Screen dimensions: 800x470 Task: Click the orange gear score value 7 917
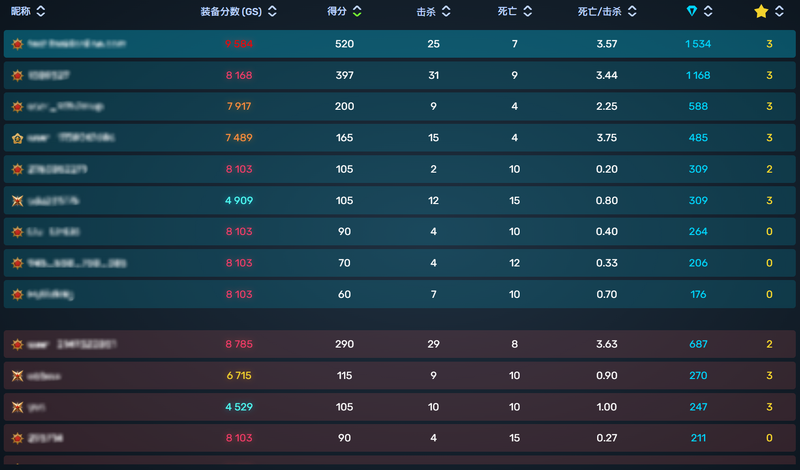click(x=239, y=107)
